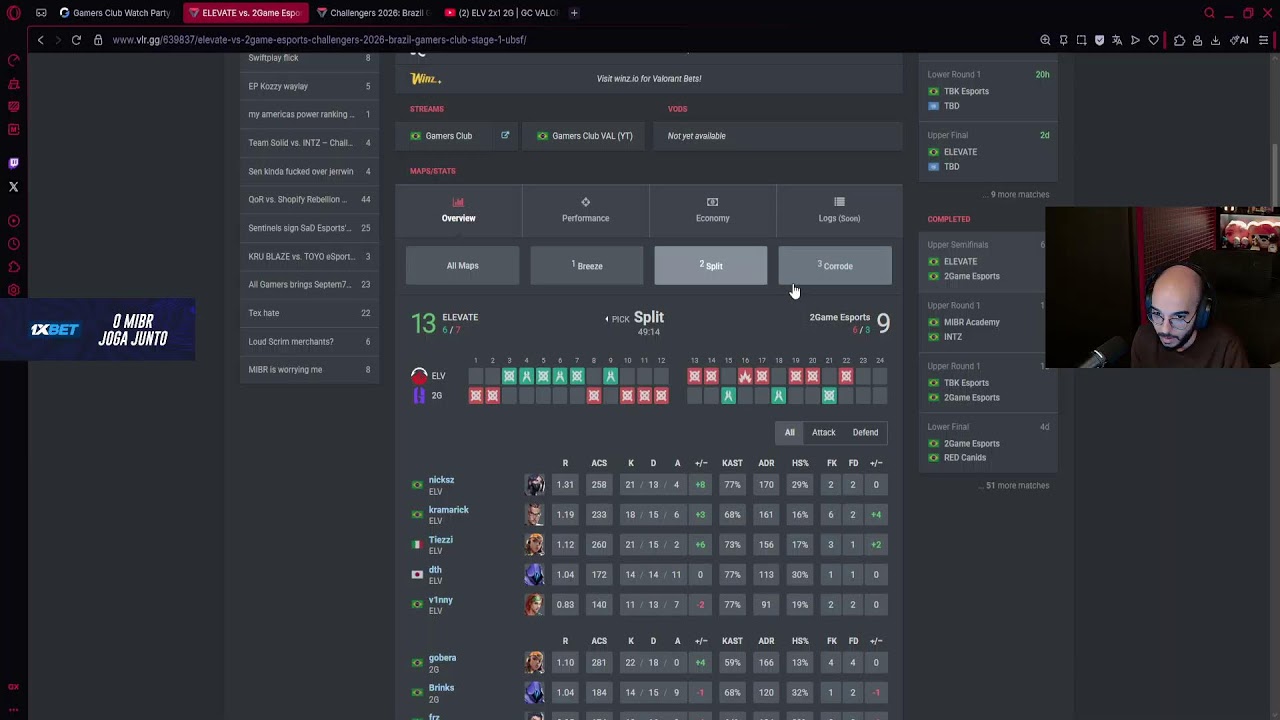Open the Lower Final 2Game vs RED Canids match
The width and height of the screenshot is (1280, 720).
[x=988, y=443]
